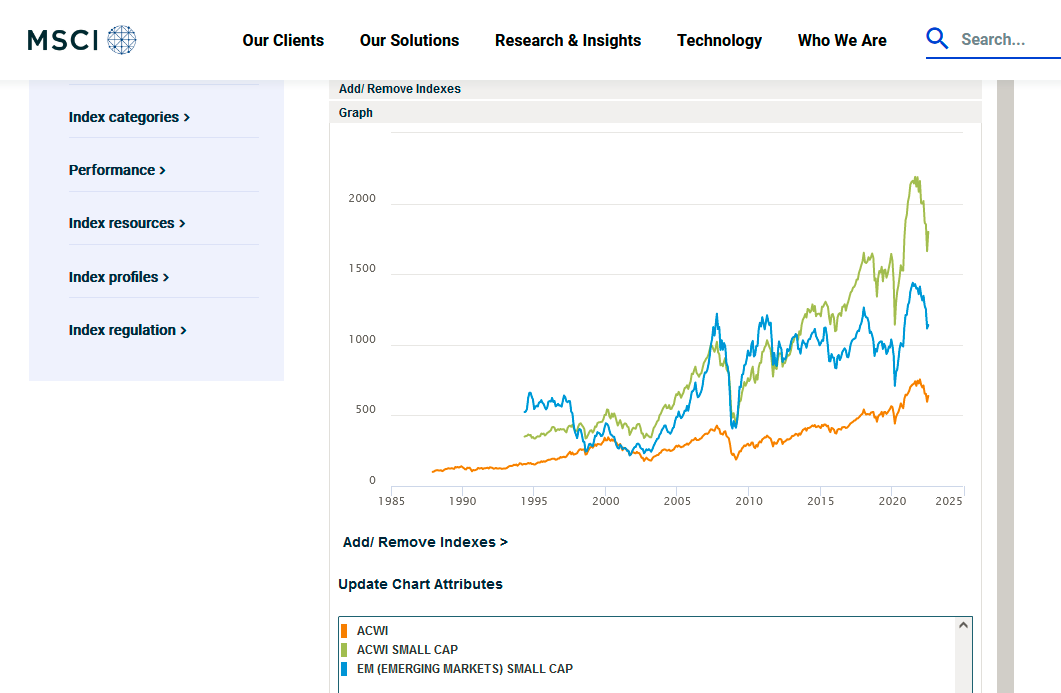The width and height of the screenshot is (1061, 693).
Task: Expand Index resources in sidebar
Action: [x=127, y=223]
